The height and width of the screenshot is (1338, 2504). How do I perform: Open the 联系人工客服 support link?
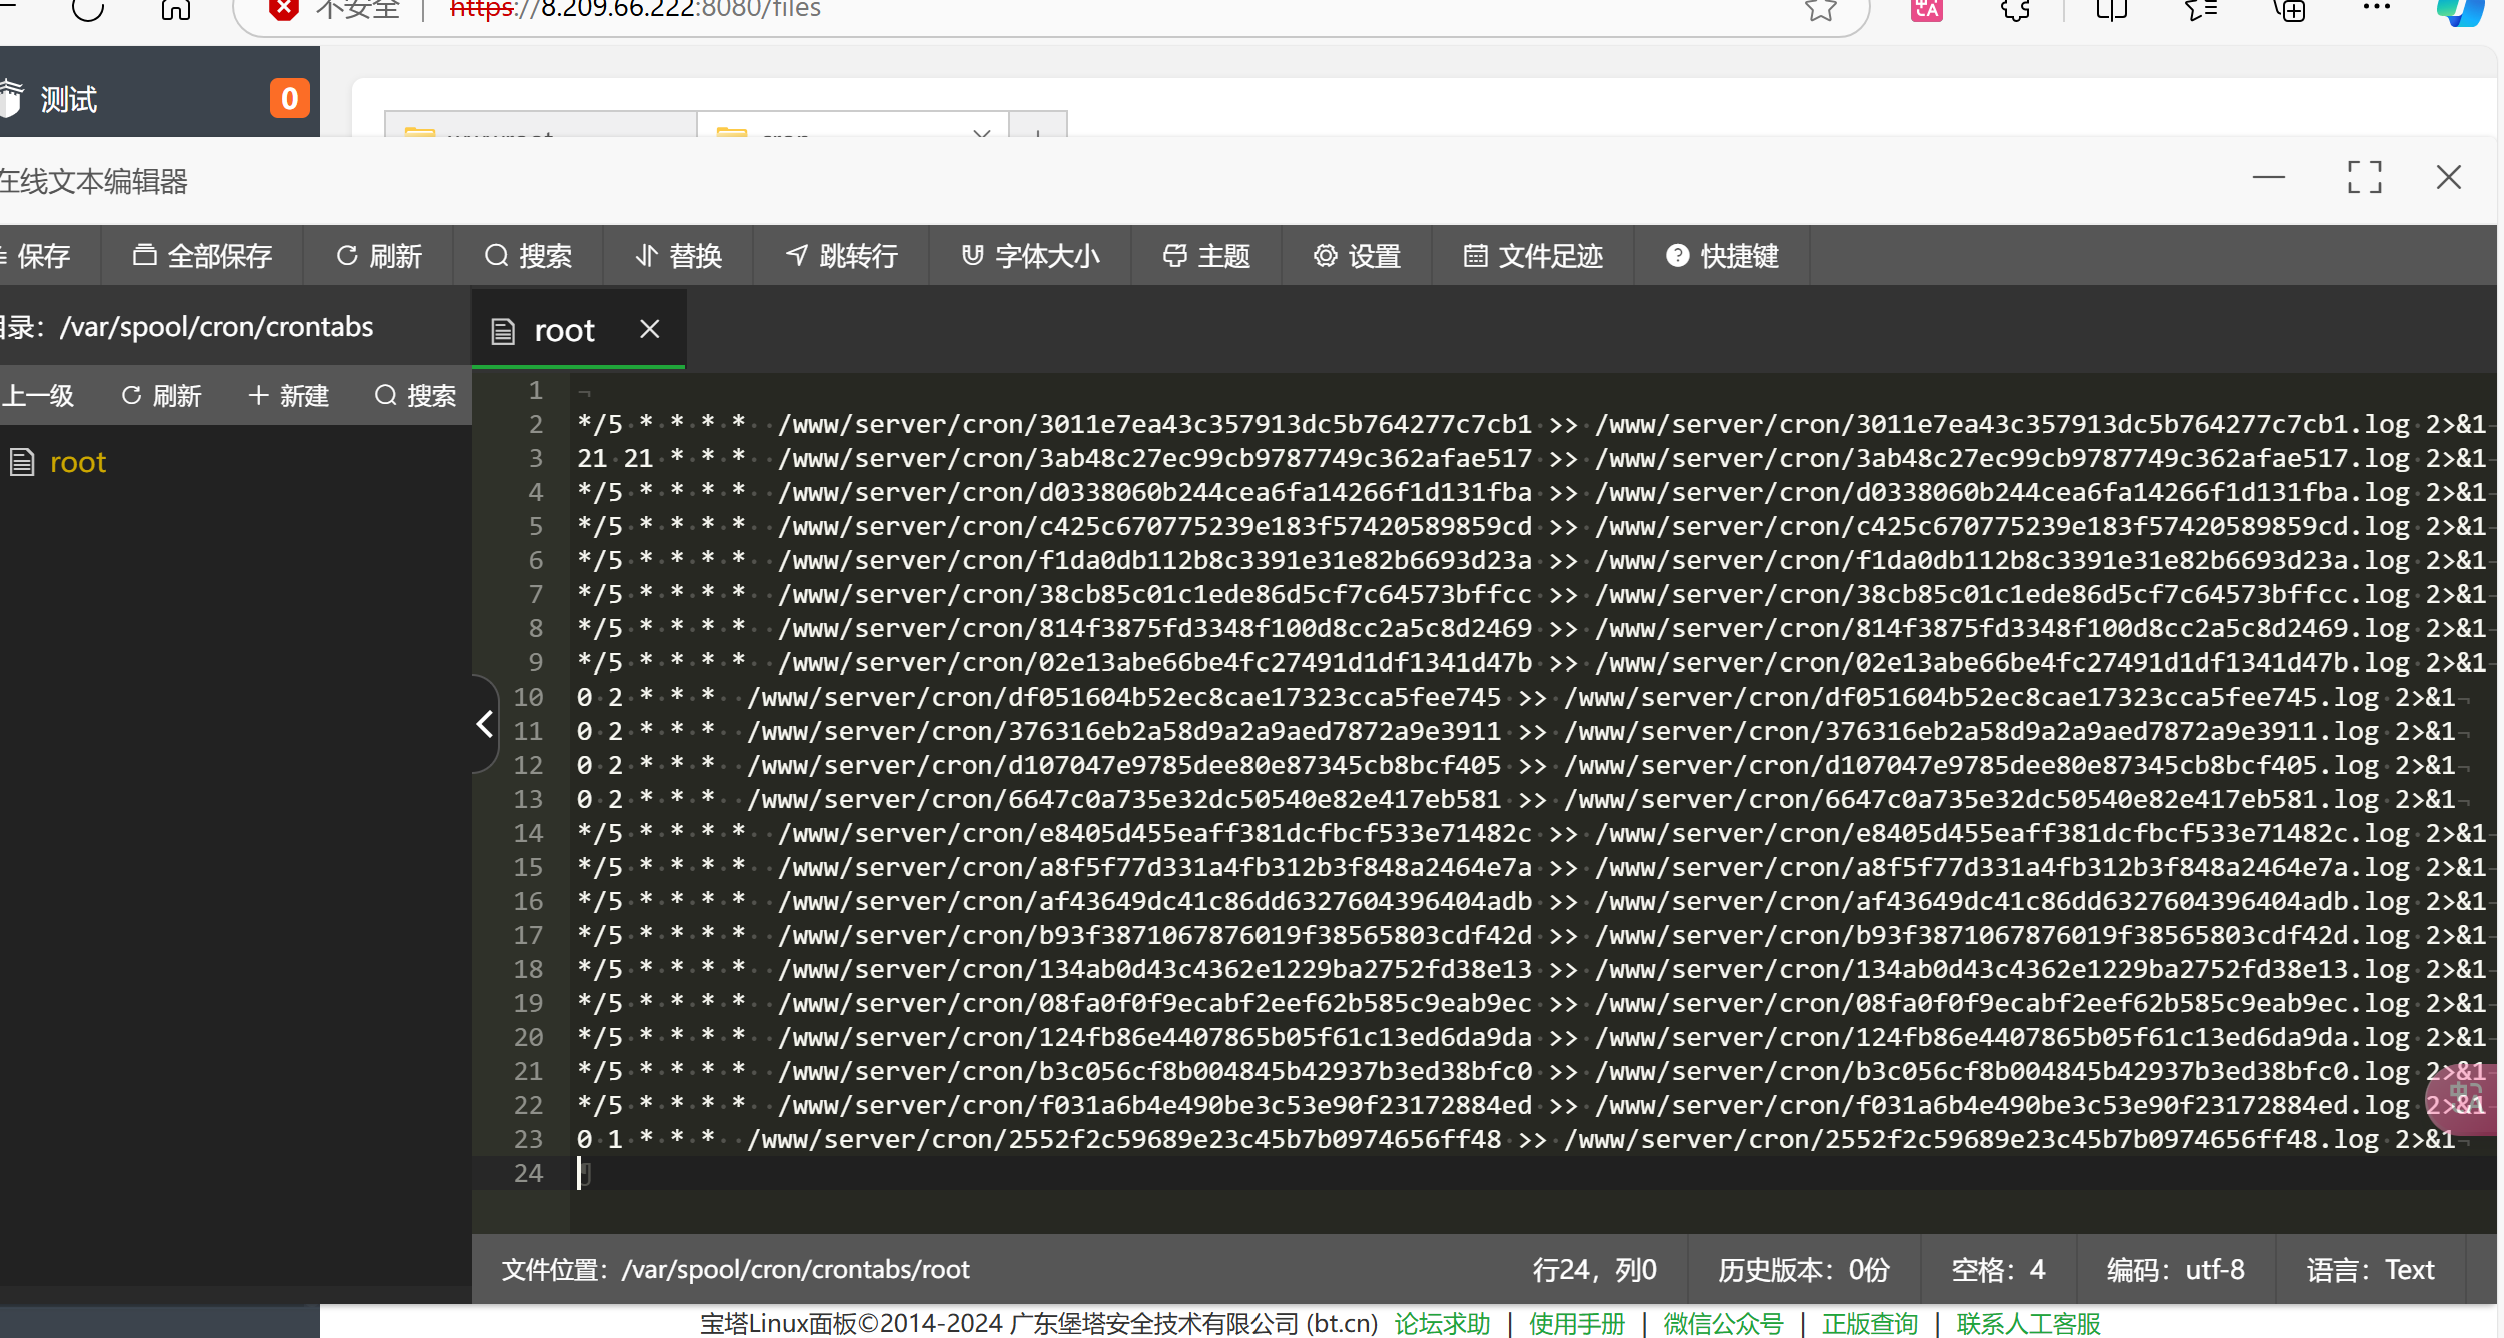(2028, 1323)
